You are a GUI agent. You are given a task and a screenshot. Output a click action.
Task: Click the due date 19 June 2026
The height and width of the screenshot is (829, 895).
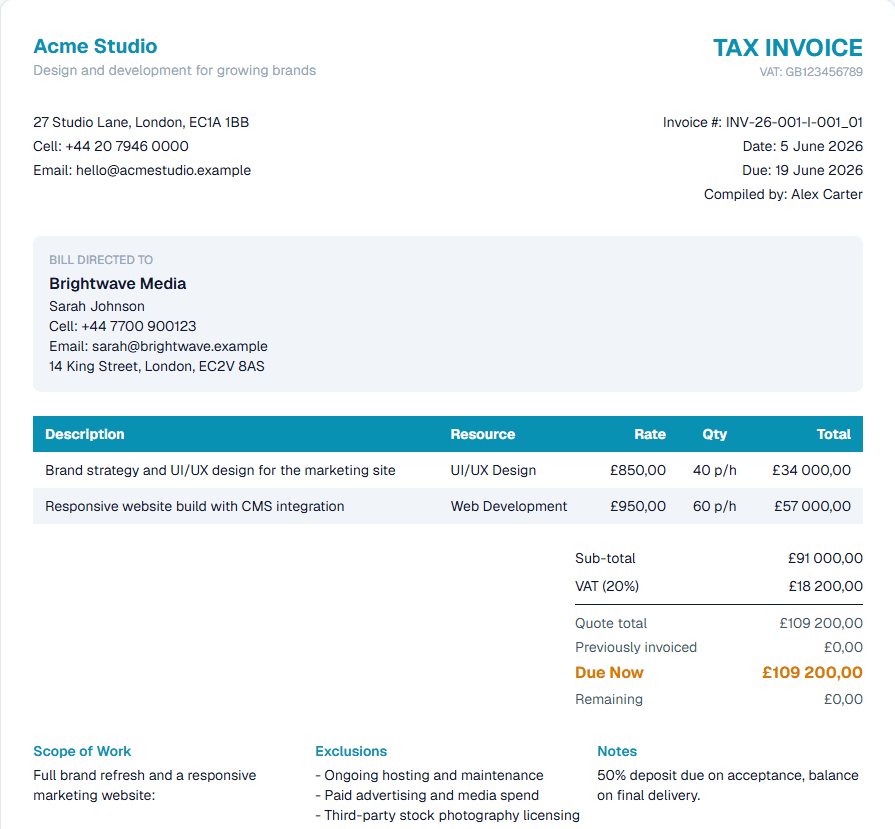point(819,170)
